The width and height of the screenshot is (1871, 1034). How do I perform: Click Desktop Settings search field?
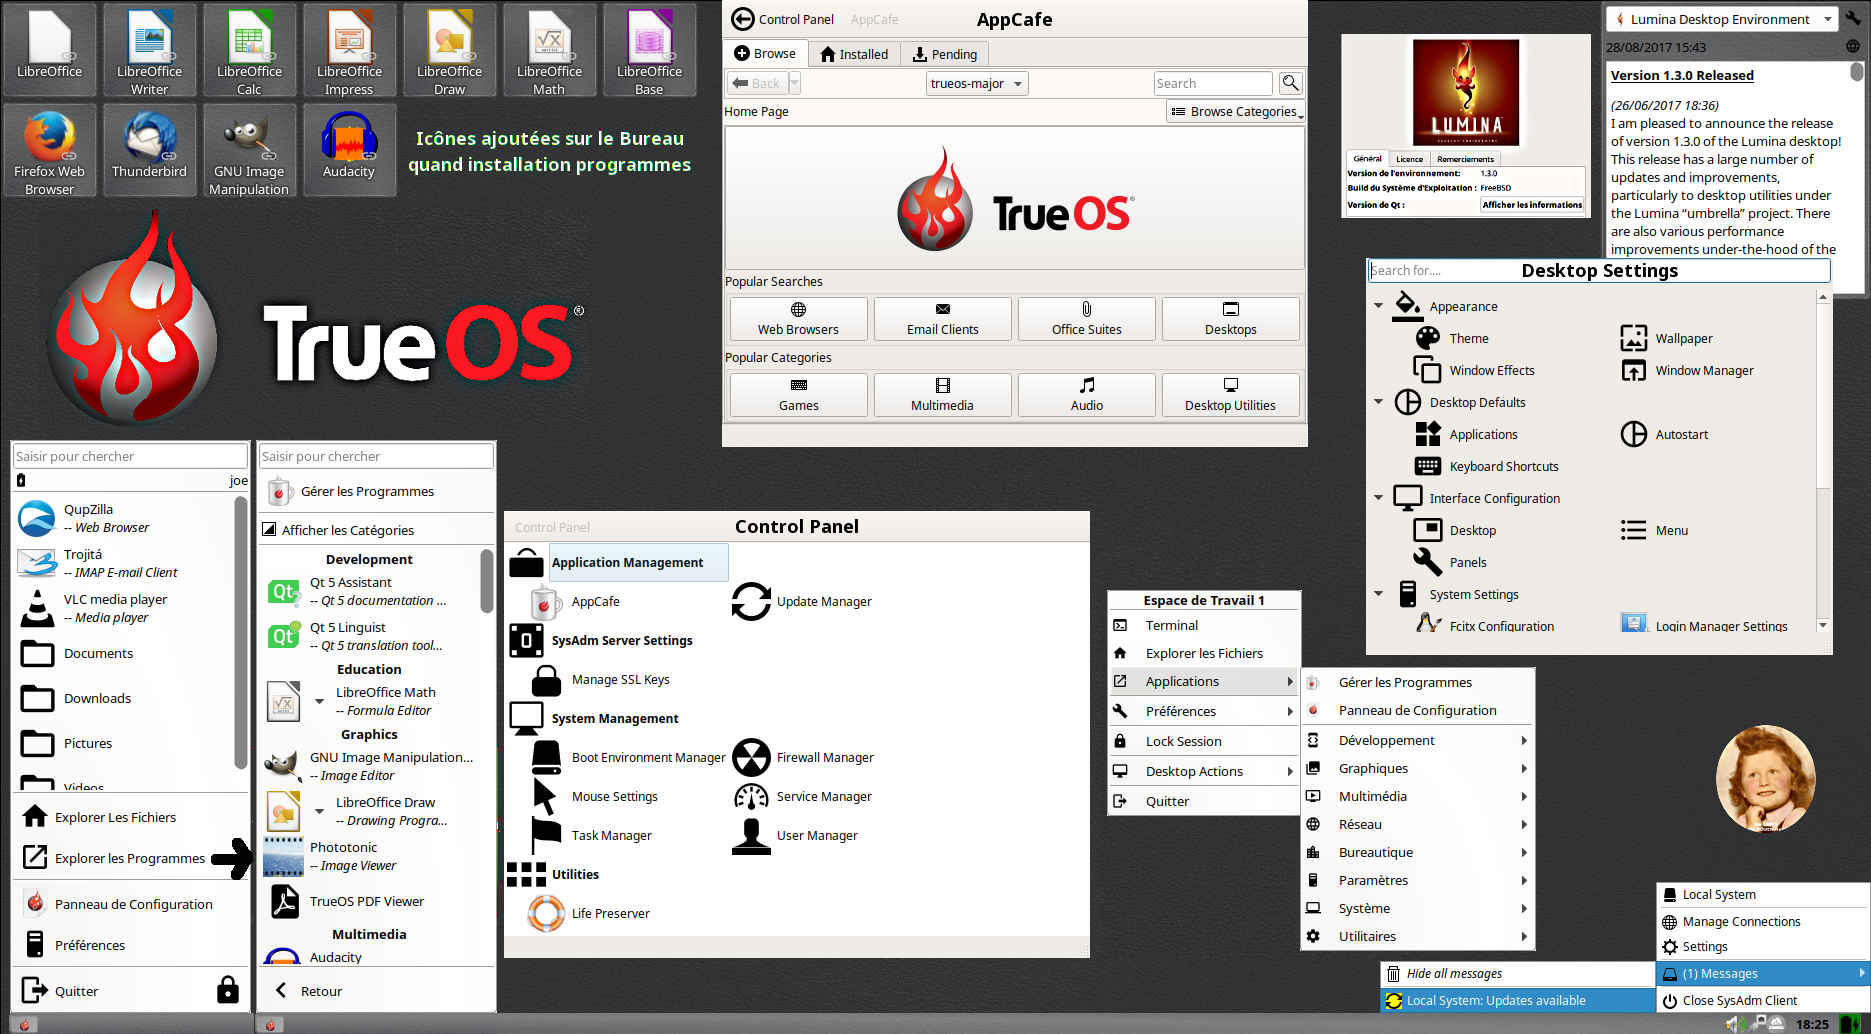click(1598, 271)
